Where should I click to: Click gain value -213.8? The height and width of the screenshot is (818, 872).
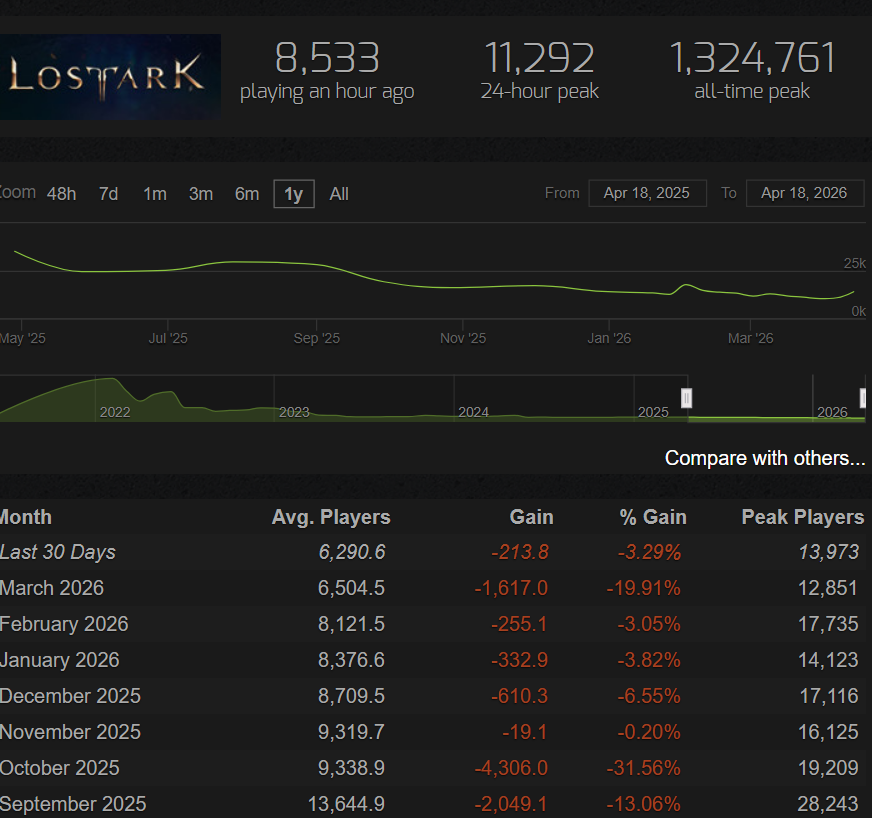(x=520, y=552)
